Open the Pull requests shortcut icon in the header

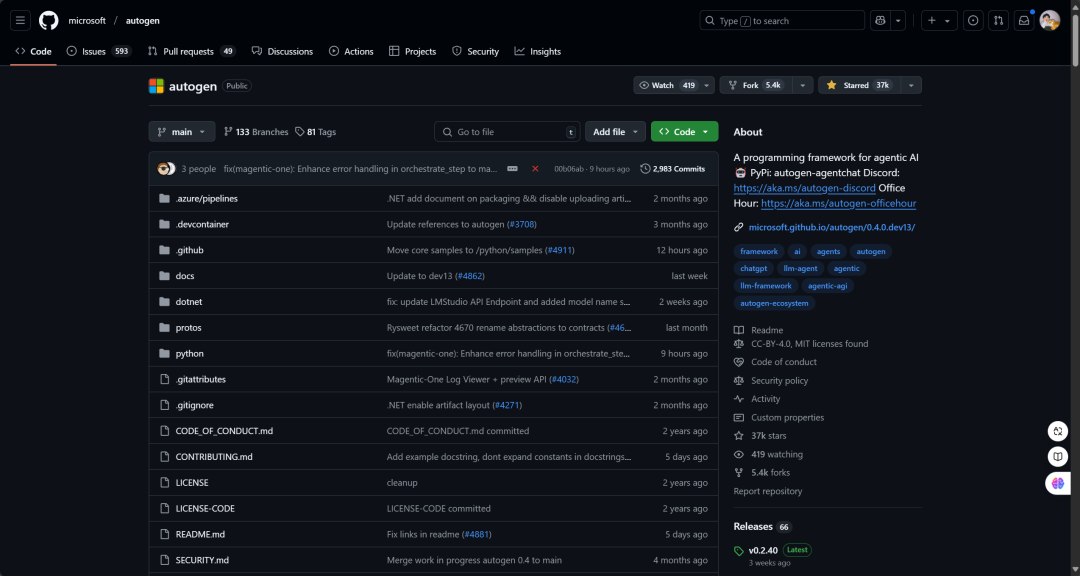(998, 21)
